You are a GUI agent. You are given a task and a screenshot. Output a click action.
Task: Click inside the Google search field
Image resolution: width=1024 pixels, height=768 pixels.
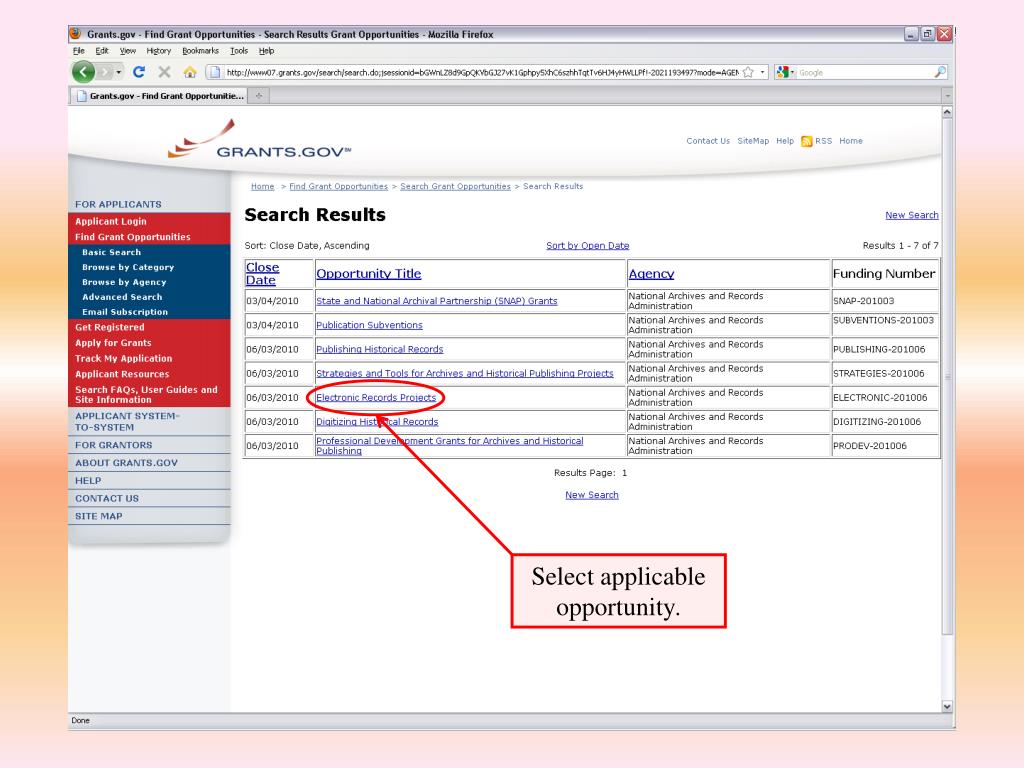(864, 72)
